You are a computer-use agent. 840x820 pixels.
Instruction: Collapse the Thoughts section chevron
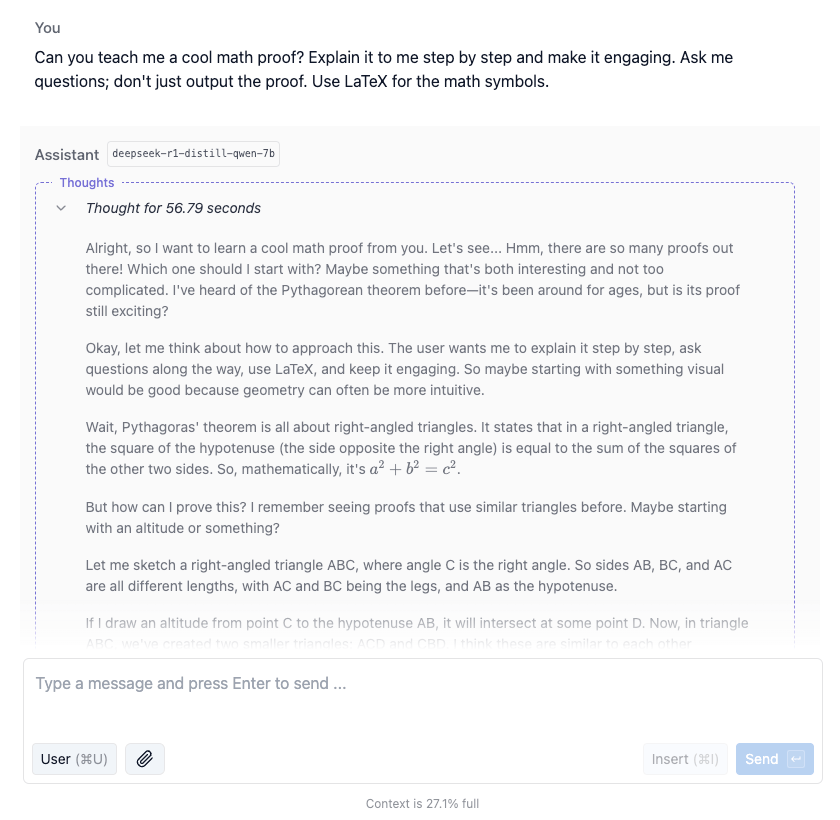62,208
